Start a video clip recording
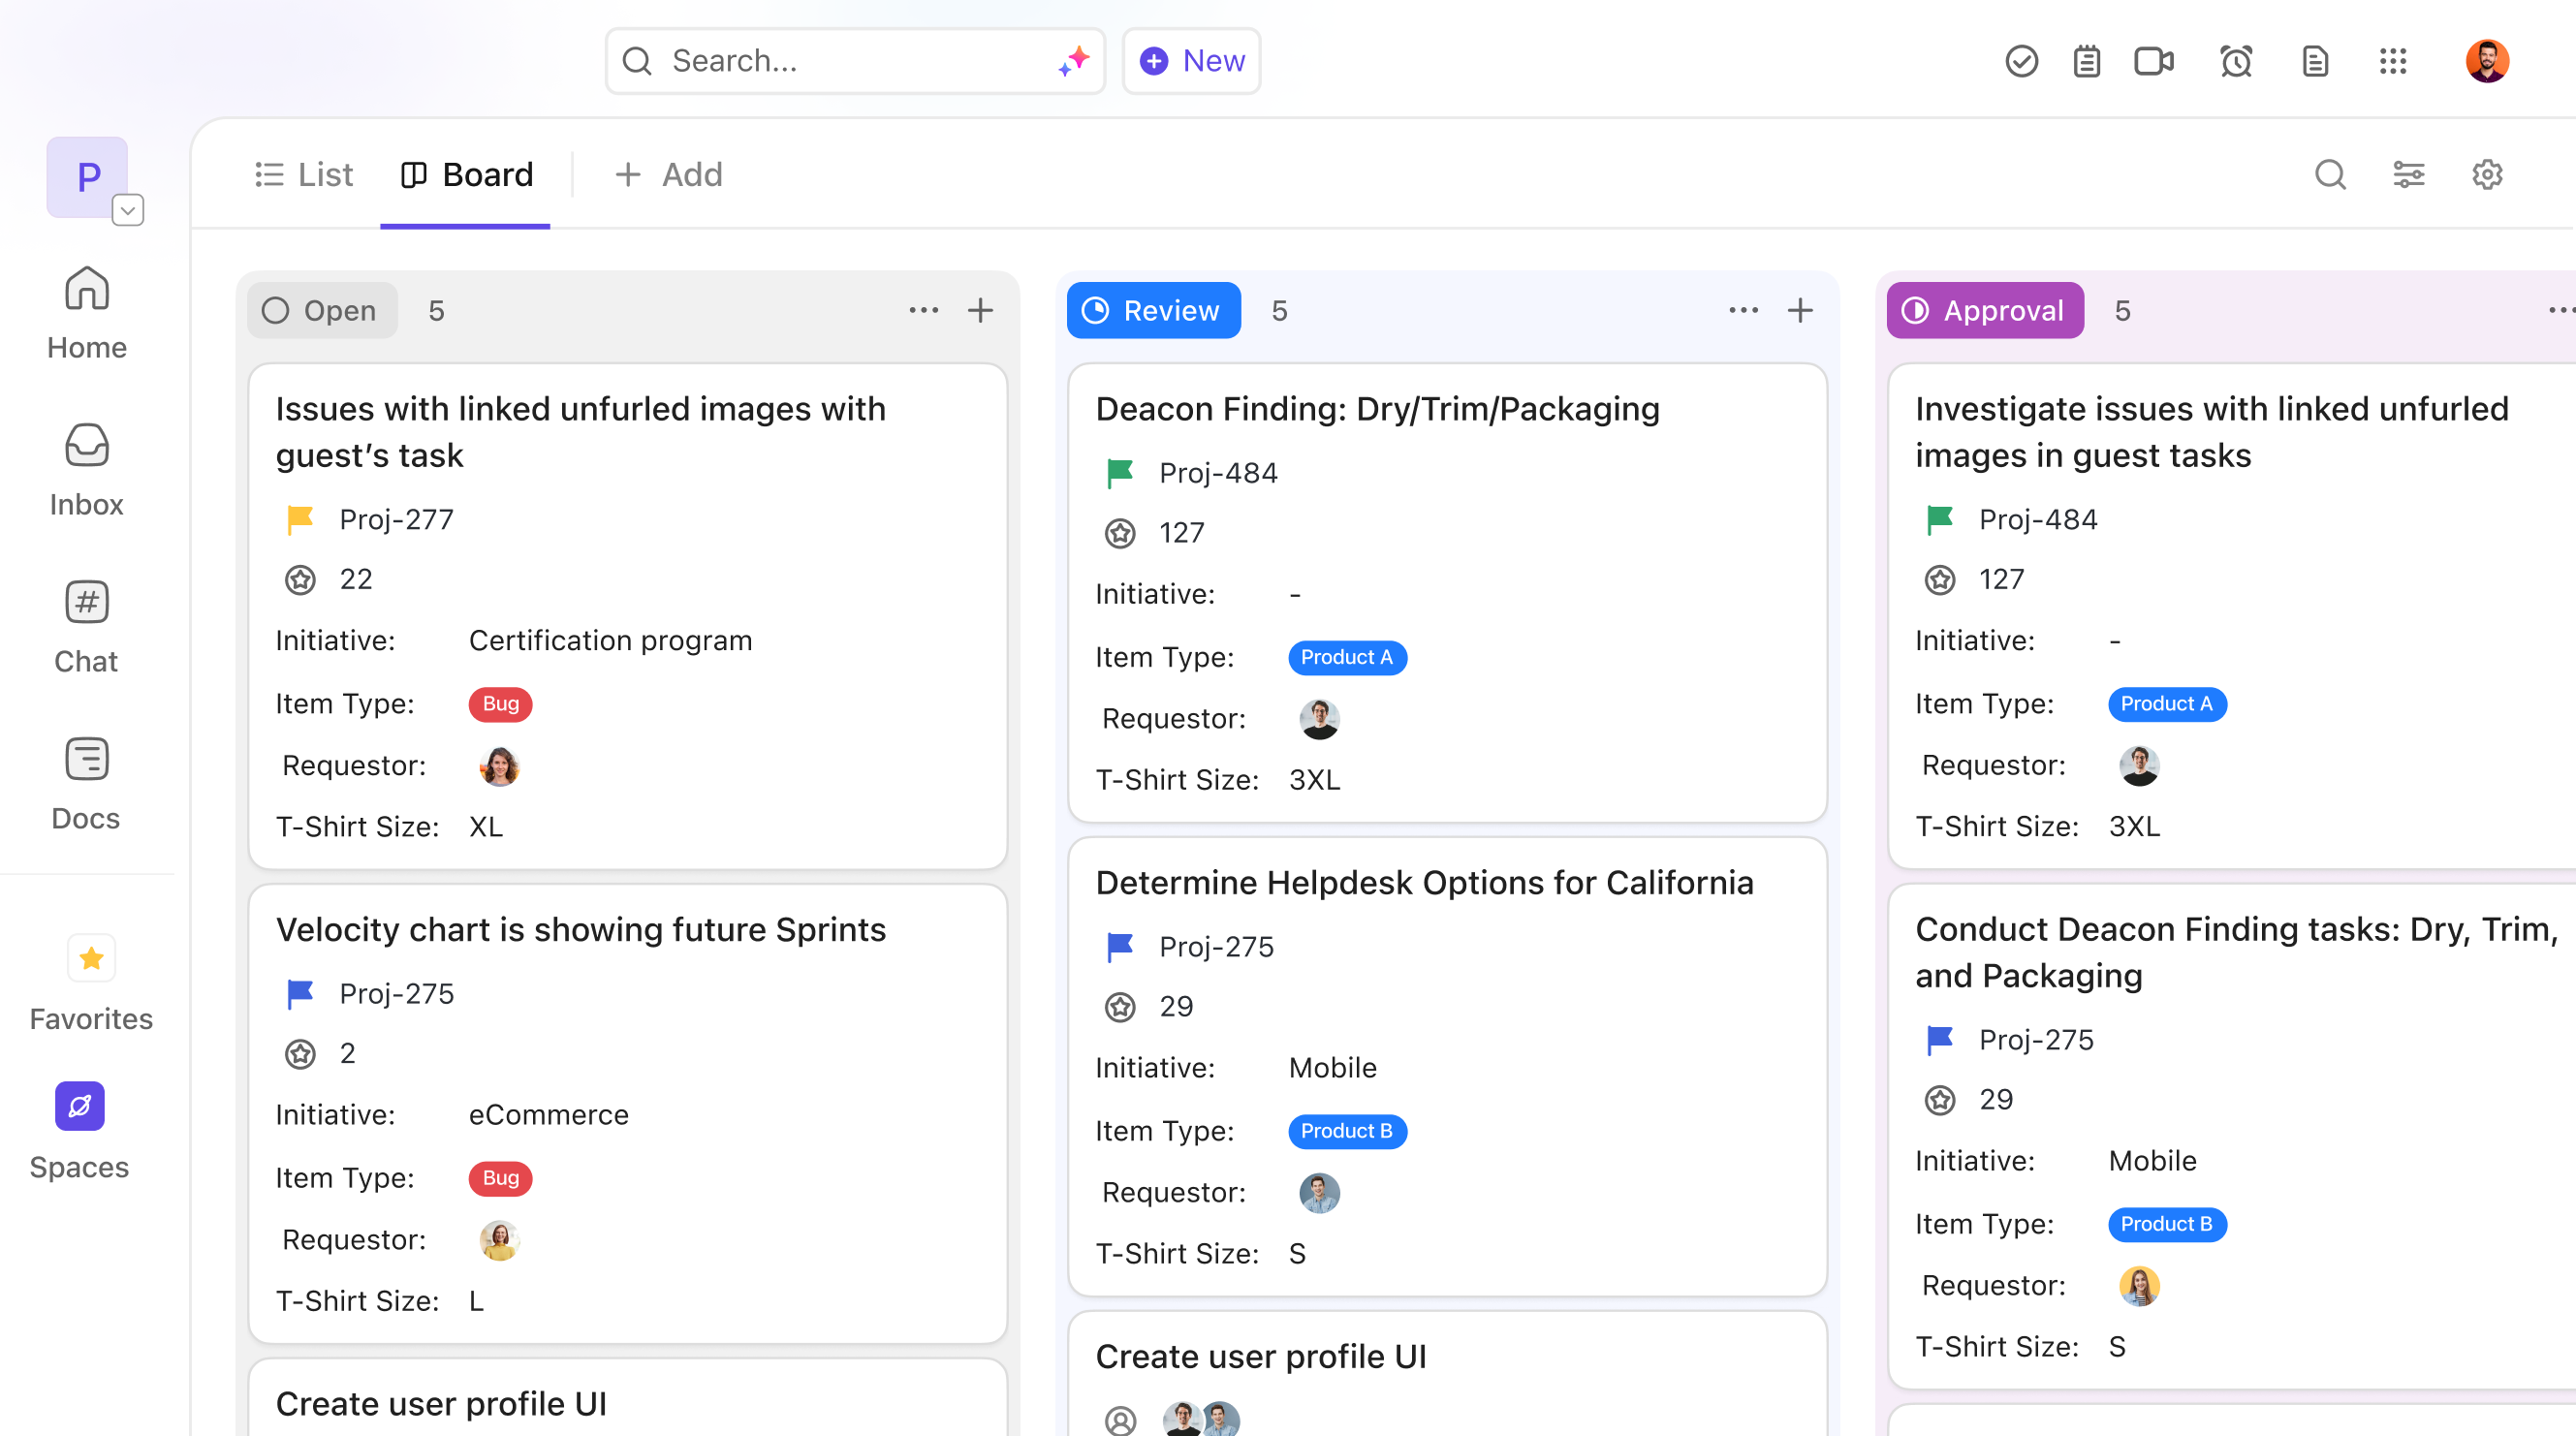The width and height of the screenshot is (2576, 1436). coord(2154,61)
